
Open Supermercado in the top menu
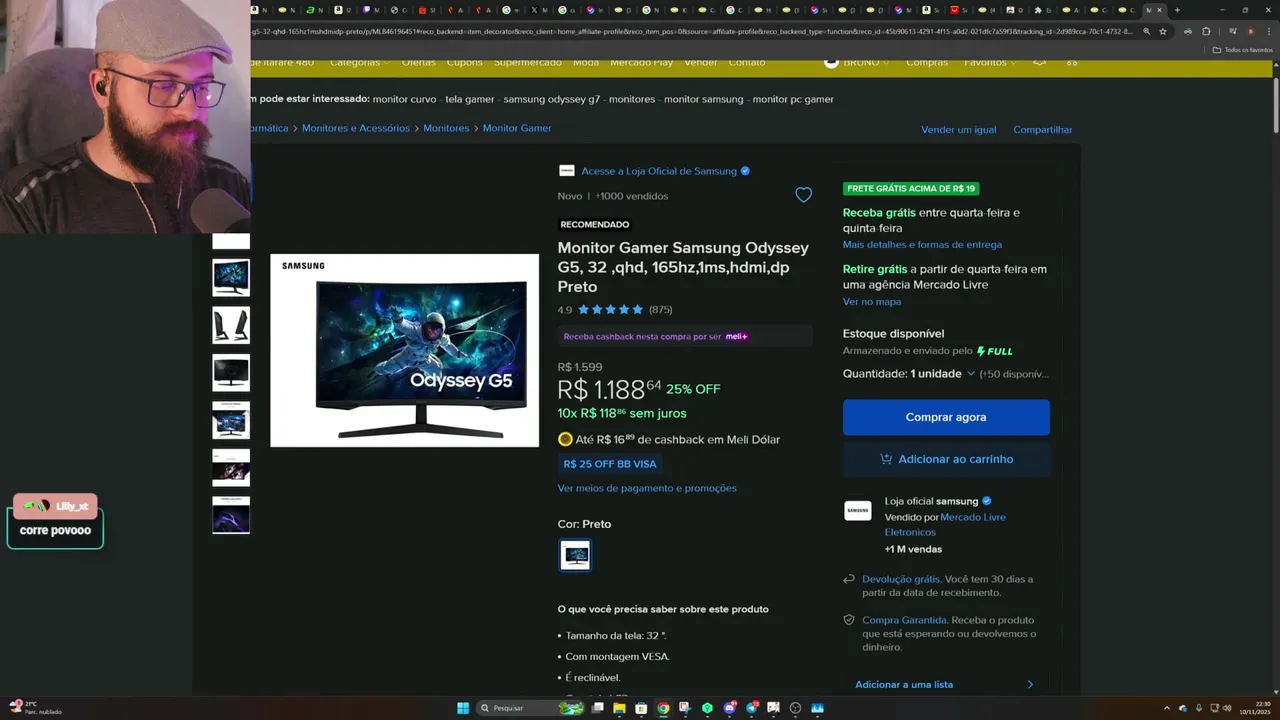coord(527,62)
